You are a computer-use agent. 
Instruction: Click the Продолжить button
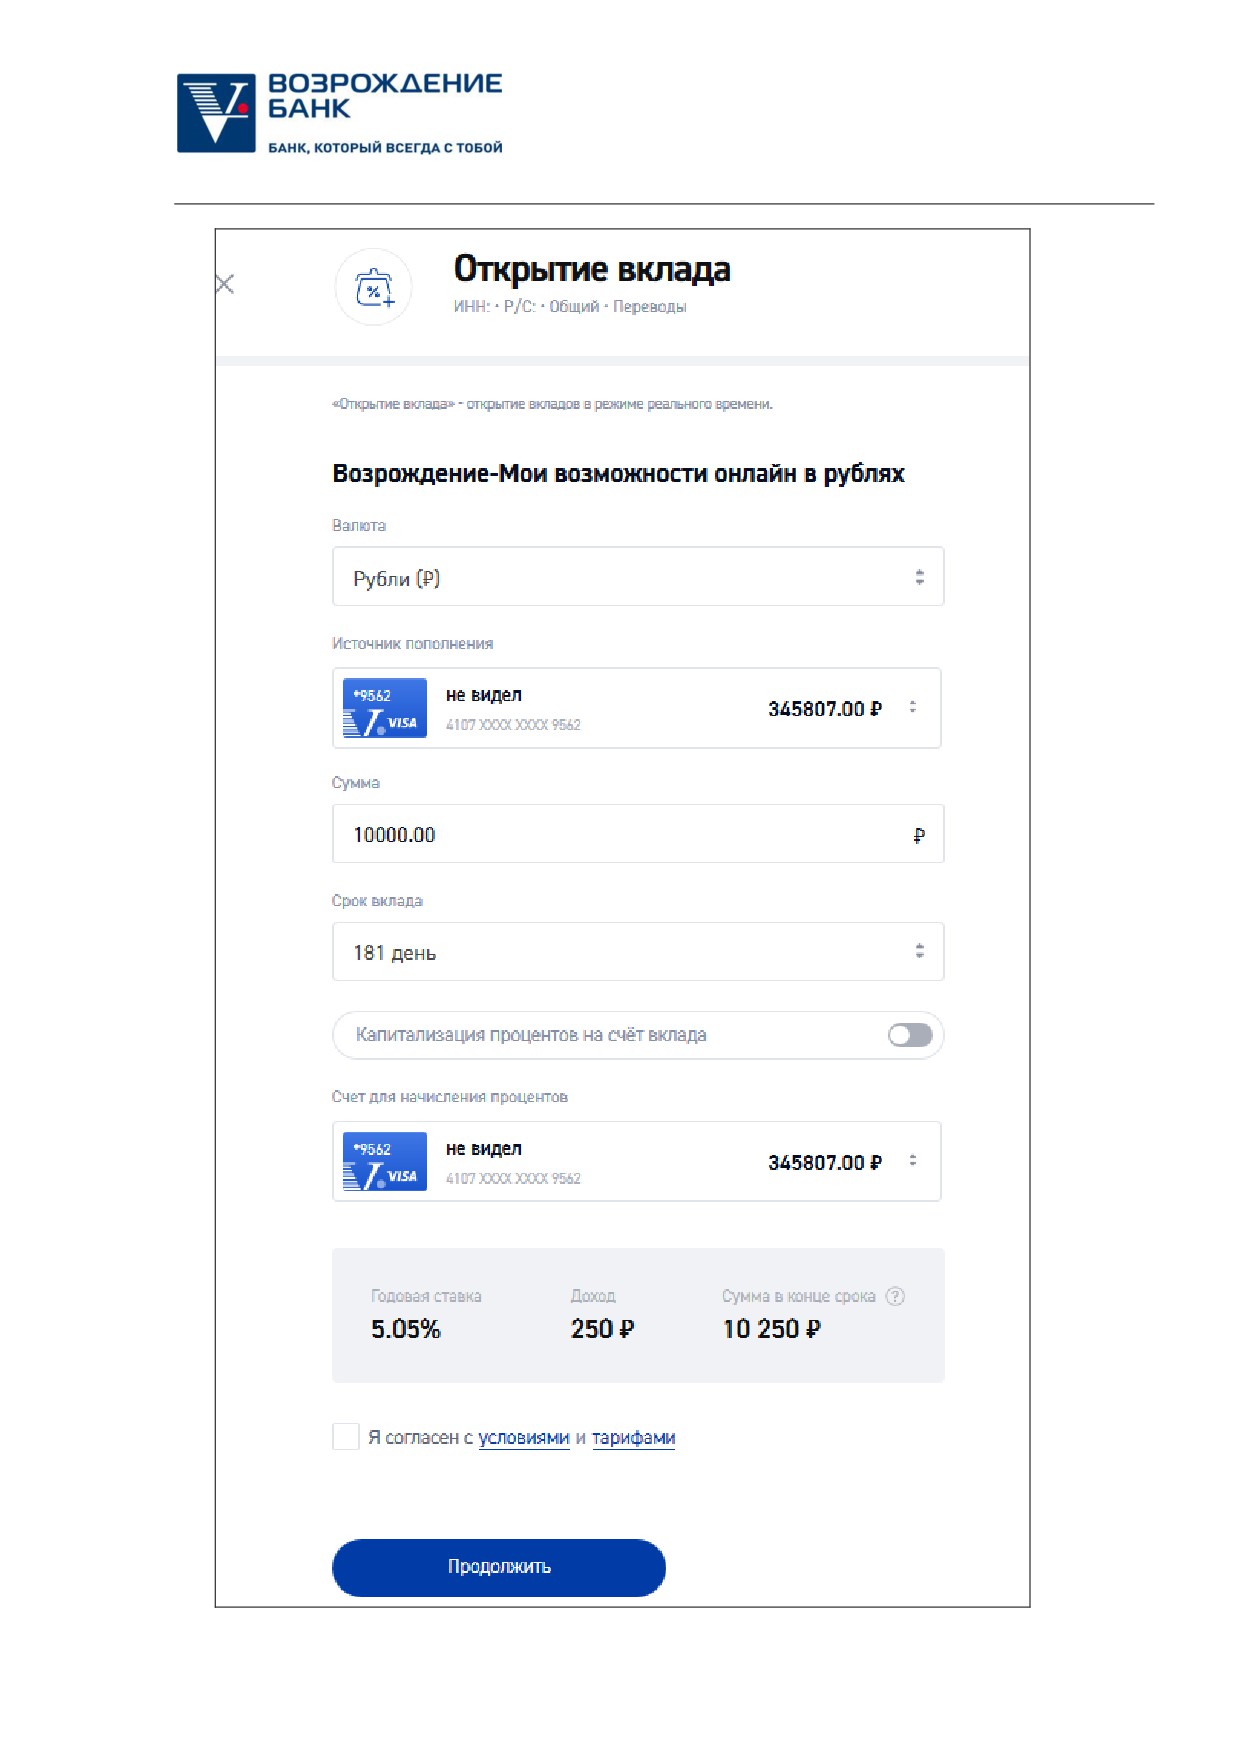pos(499,1567)
